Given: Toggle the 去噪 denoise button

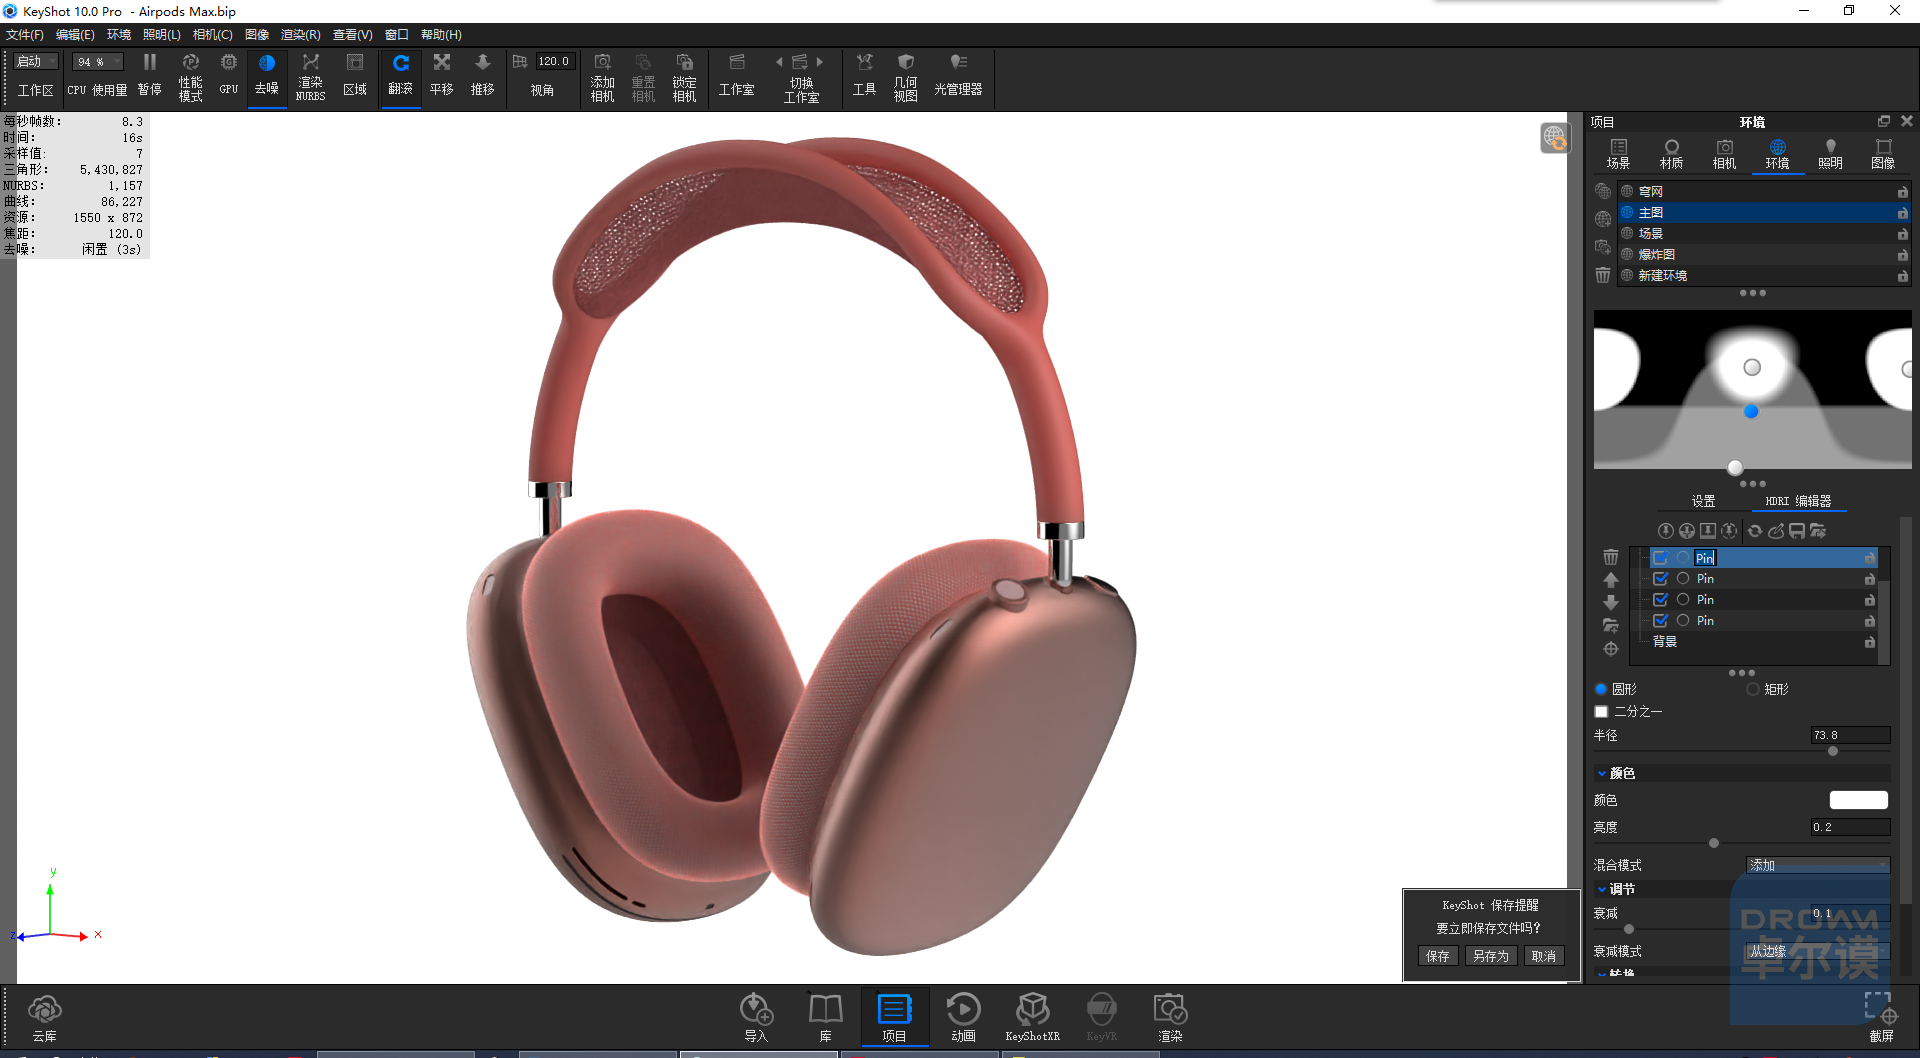Looking at the screenshot, I should [267, 75].
